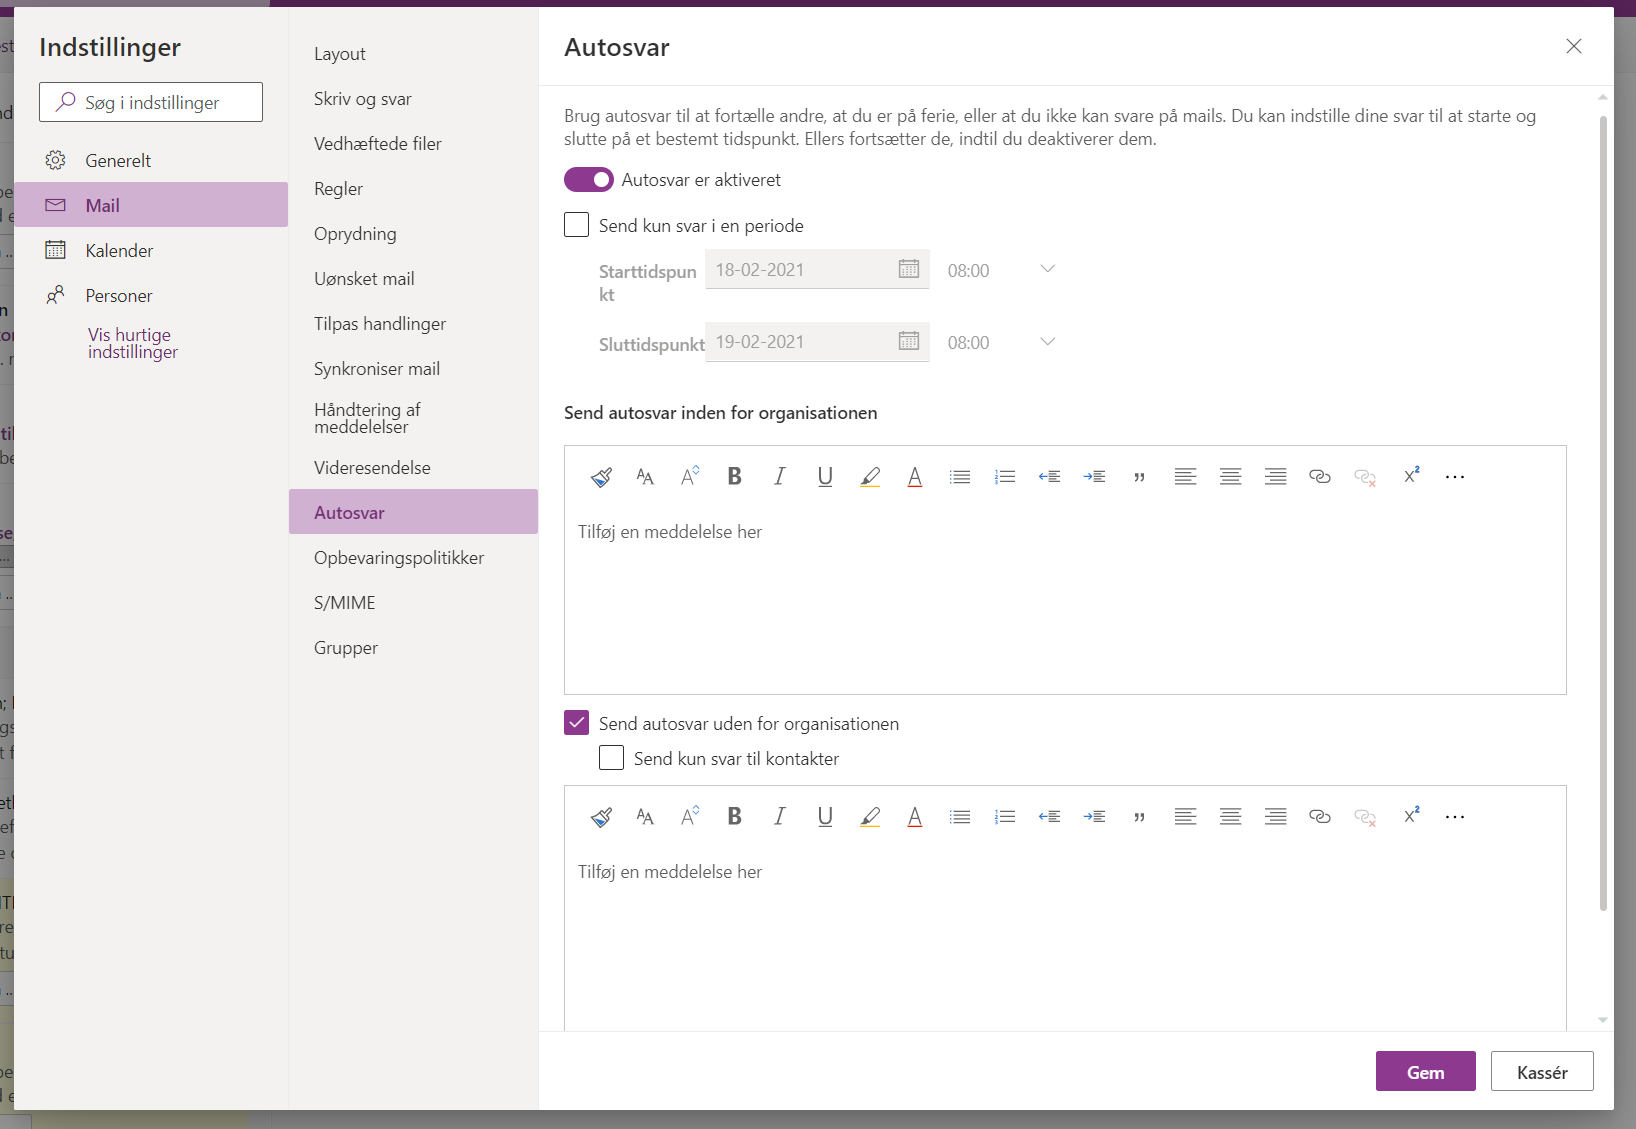The width and height of the screenshot is (1636, 1129).
Task: Click format painter in external reply editor
Action: click(601, 817)
